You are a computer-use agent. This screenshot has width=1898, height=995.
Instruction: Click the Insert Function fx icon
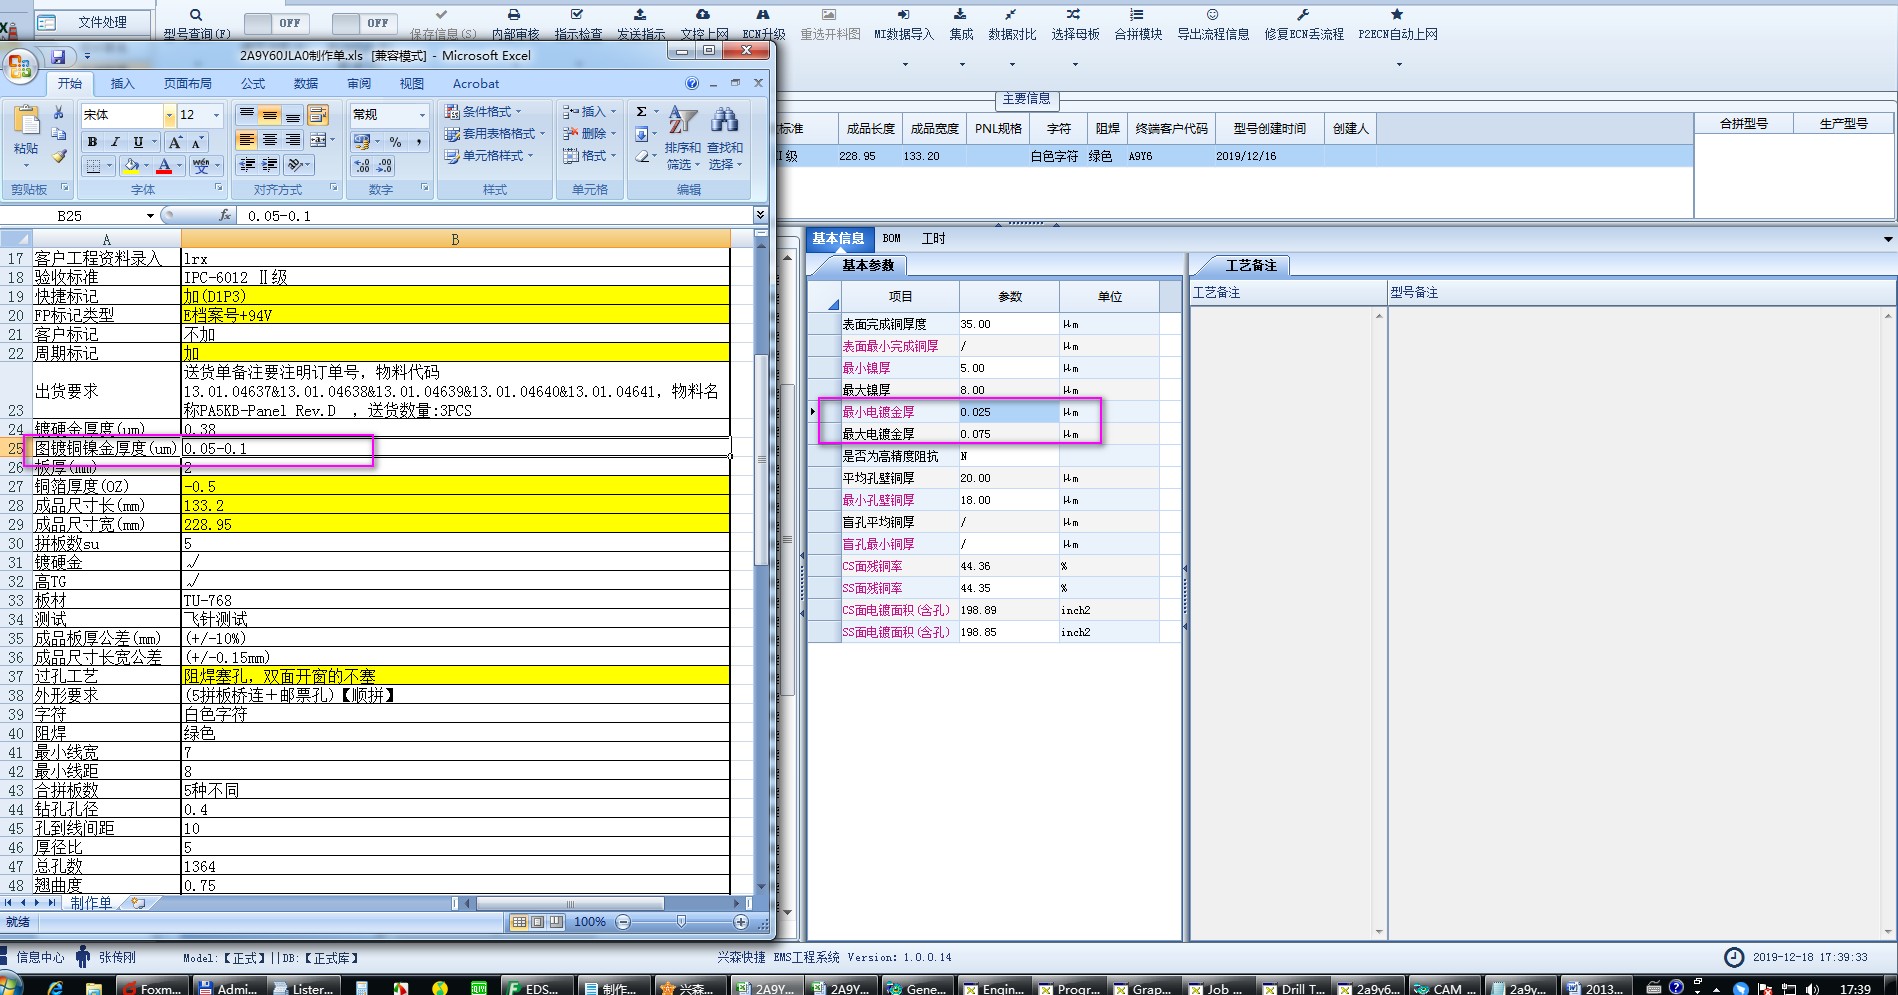pyautogui.click(x=224, y=215)
